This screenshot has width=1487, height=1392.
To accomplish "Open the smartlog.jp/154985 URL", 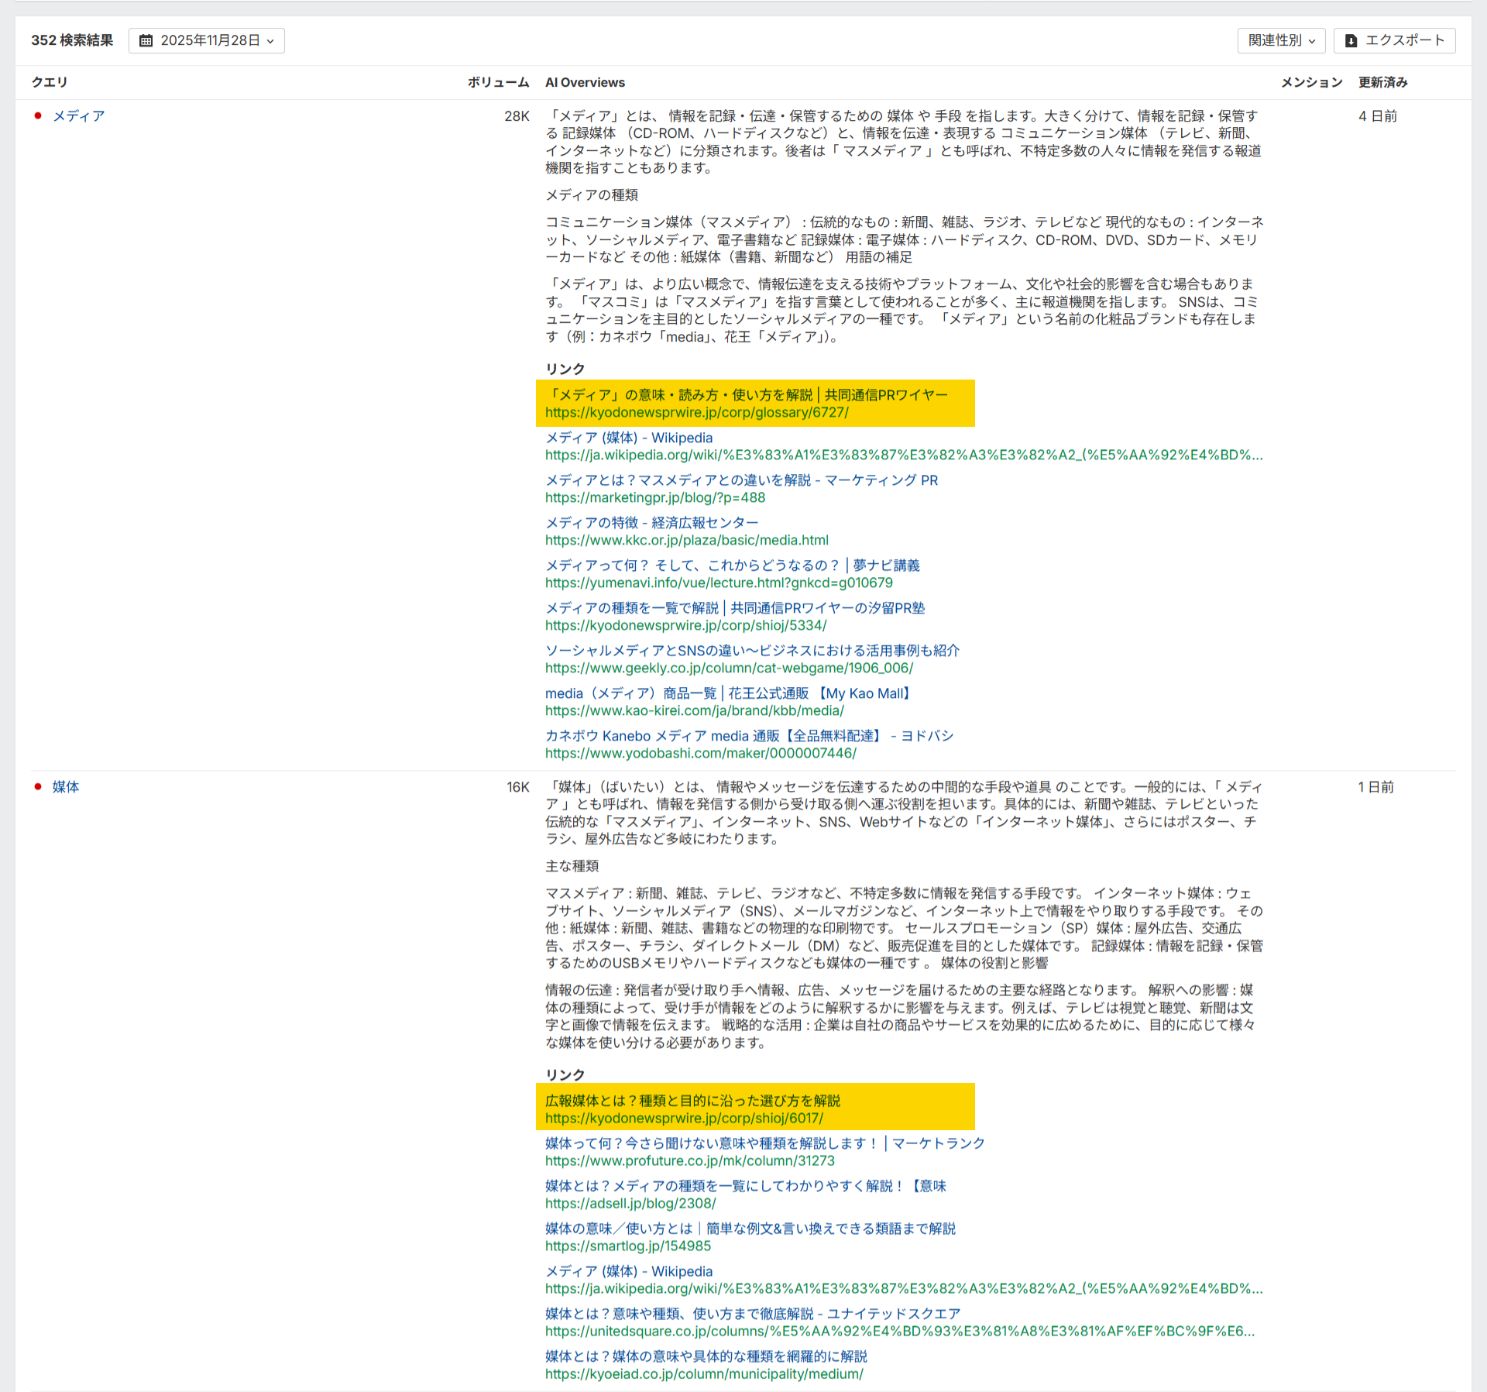I will (x=628, y=1246).
